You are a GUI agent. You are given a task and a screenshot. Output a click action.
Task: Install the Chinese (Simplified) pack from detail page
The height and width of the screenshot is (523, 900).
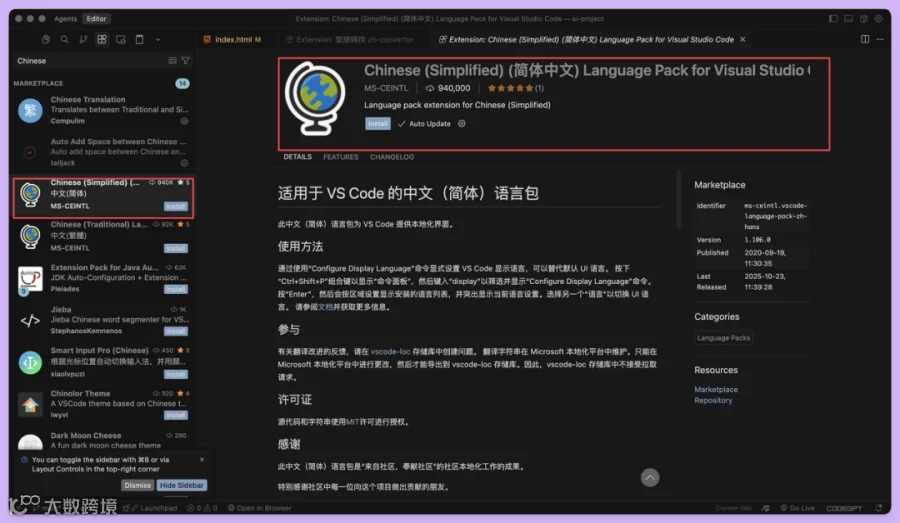click(x=378, y=123)
